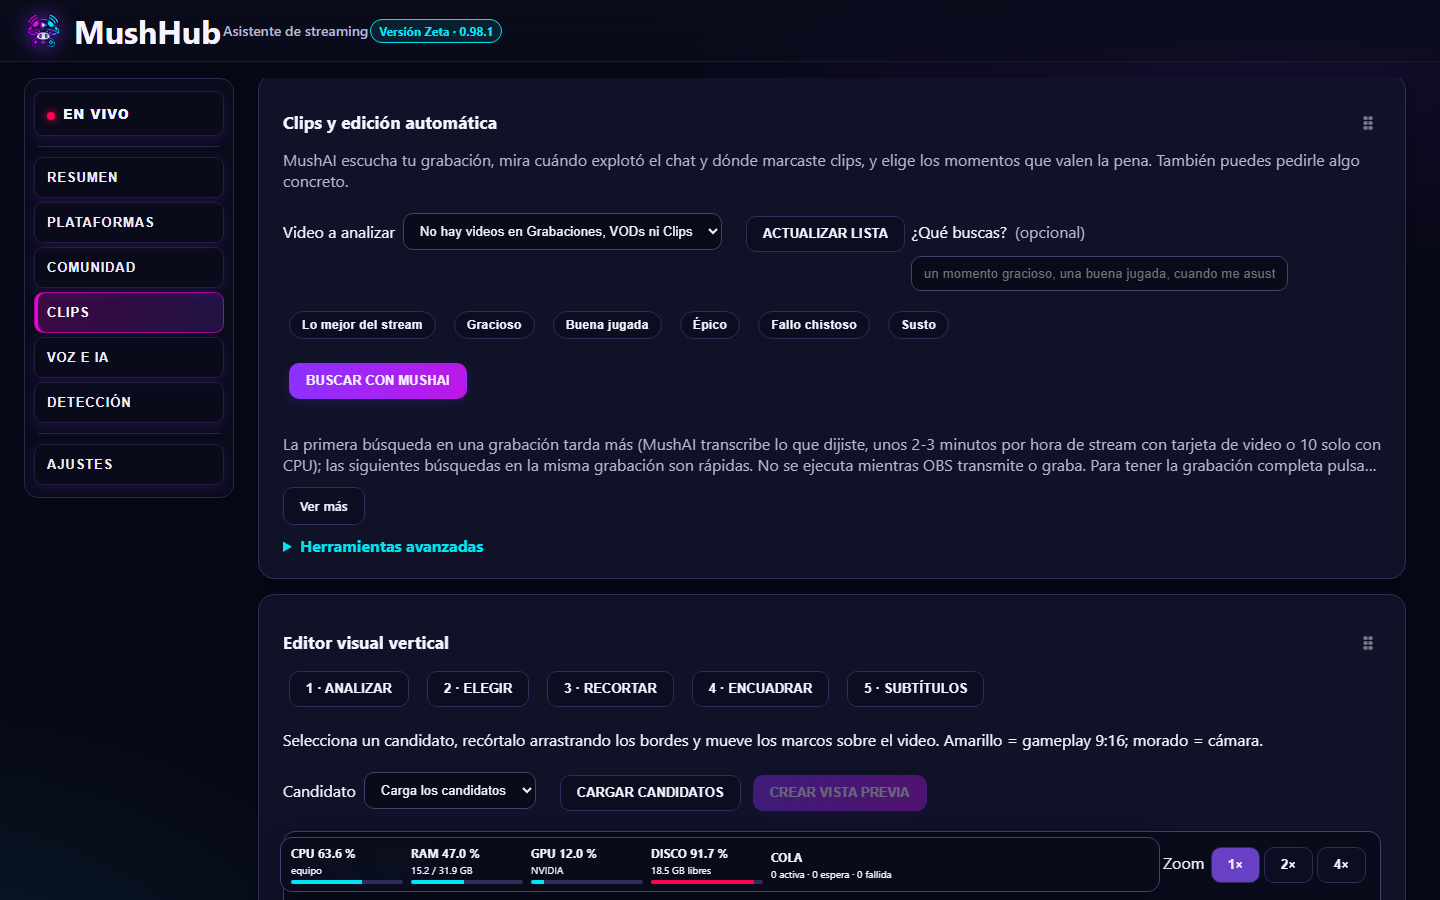This screenshot has height=900, width=1440.
Task: Select the Gracioso chip
Action: [x=494, y=325]
